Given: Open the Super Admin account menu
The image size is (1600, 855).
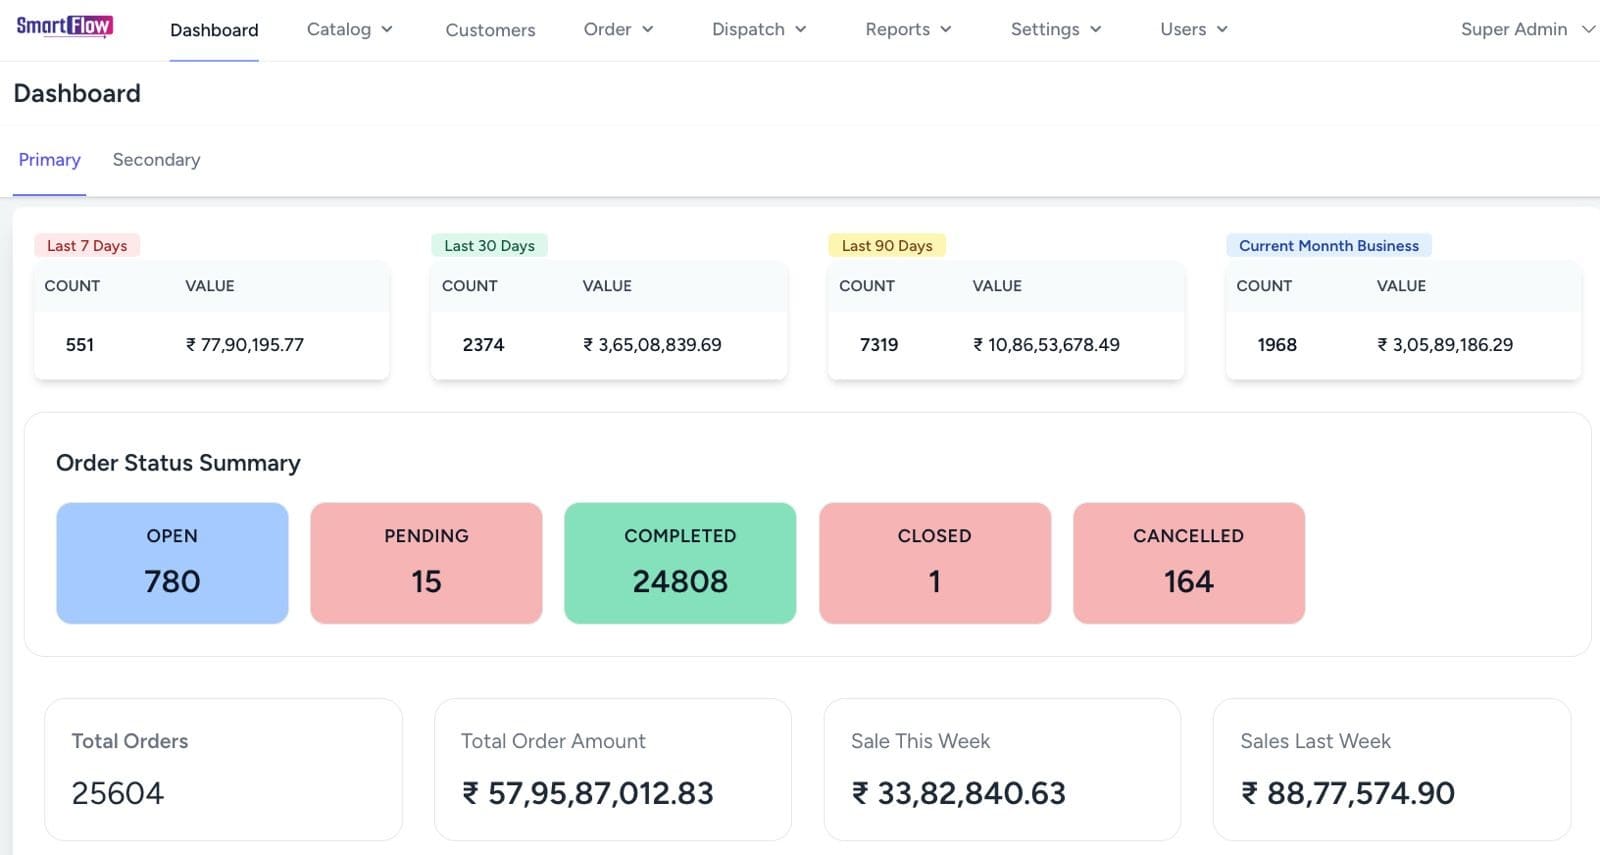Looking at the screenshot, I should 1526,30.
